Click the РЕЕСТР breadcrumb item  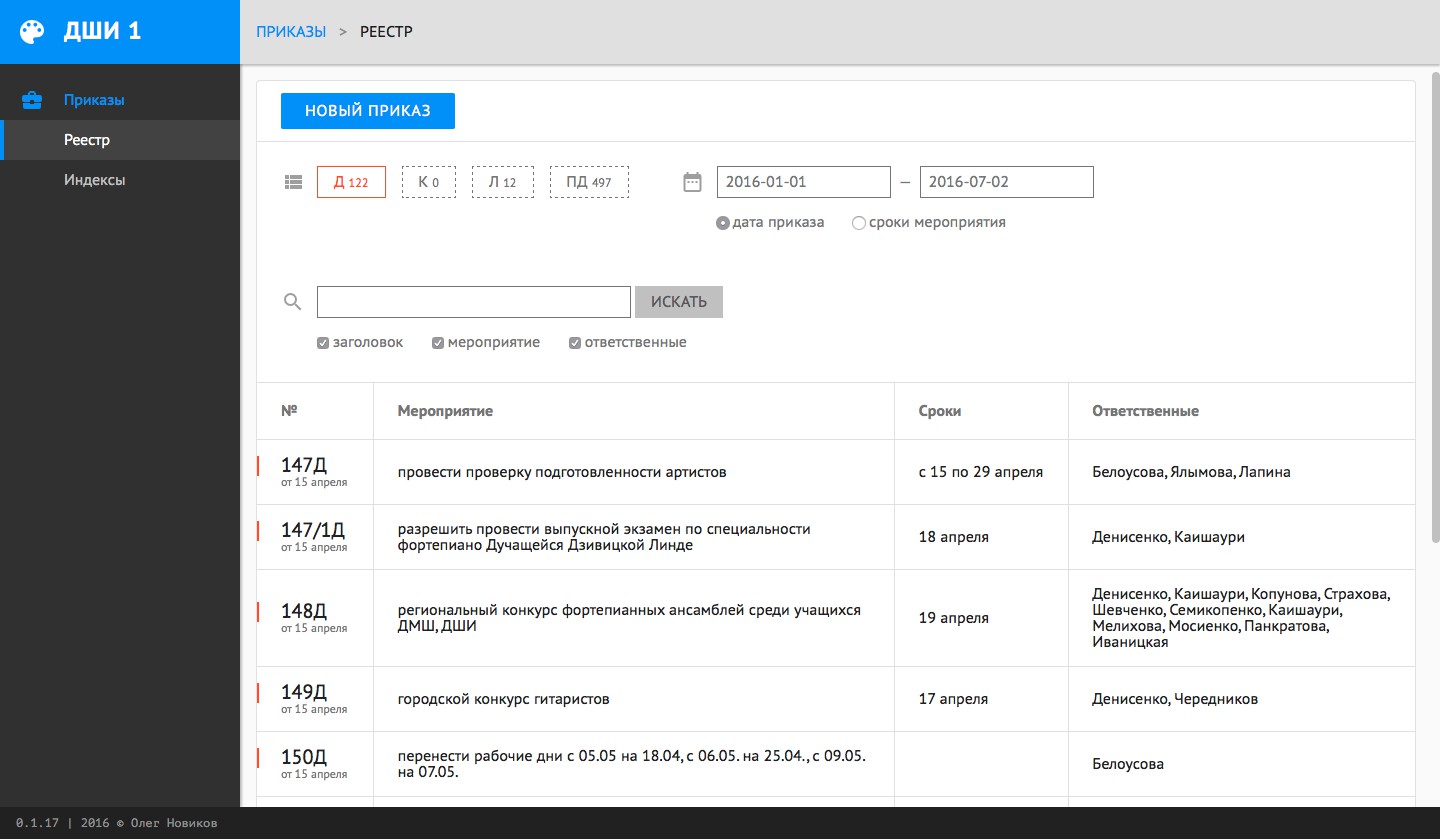(x=386, y=32)
